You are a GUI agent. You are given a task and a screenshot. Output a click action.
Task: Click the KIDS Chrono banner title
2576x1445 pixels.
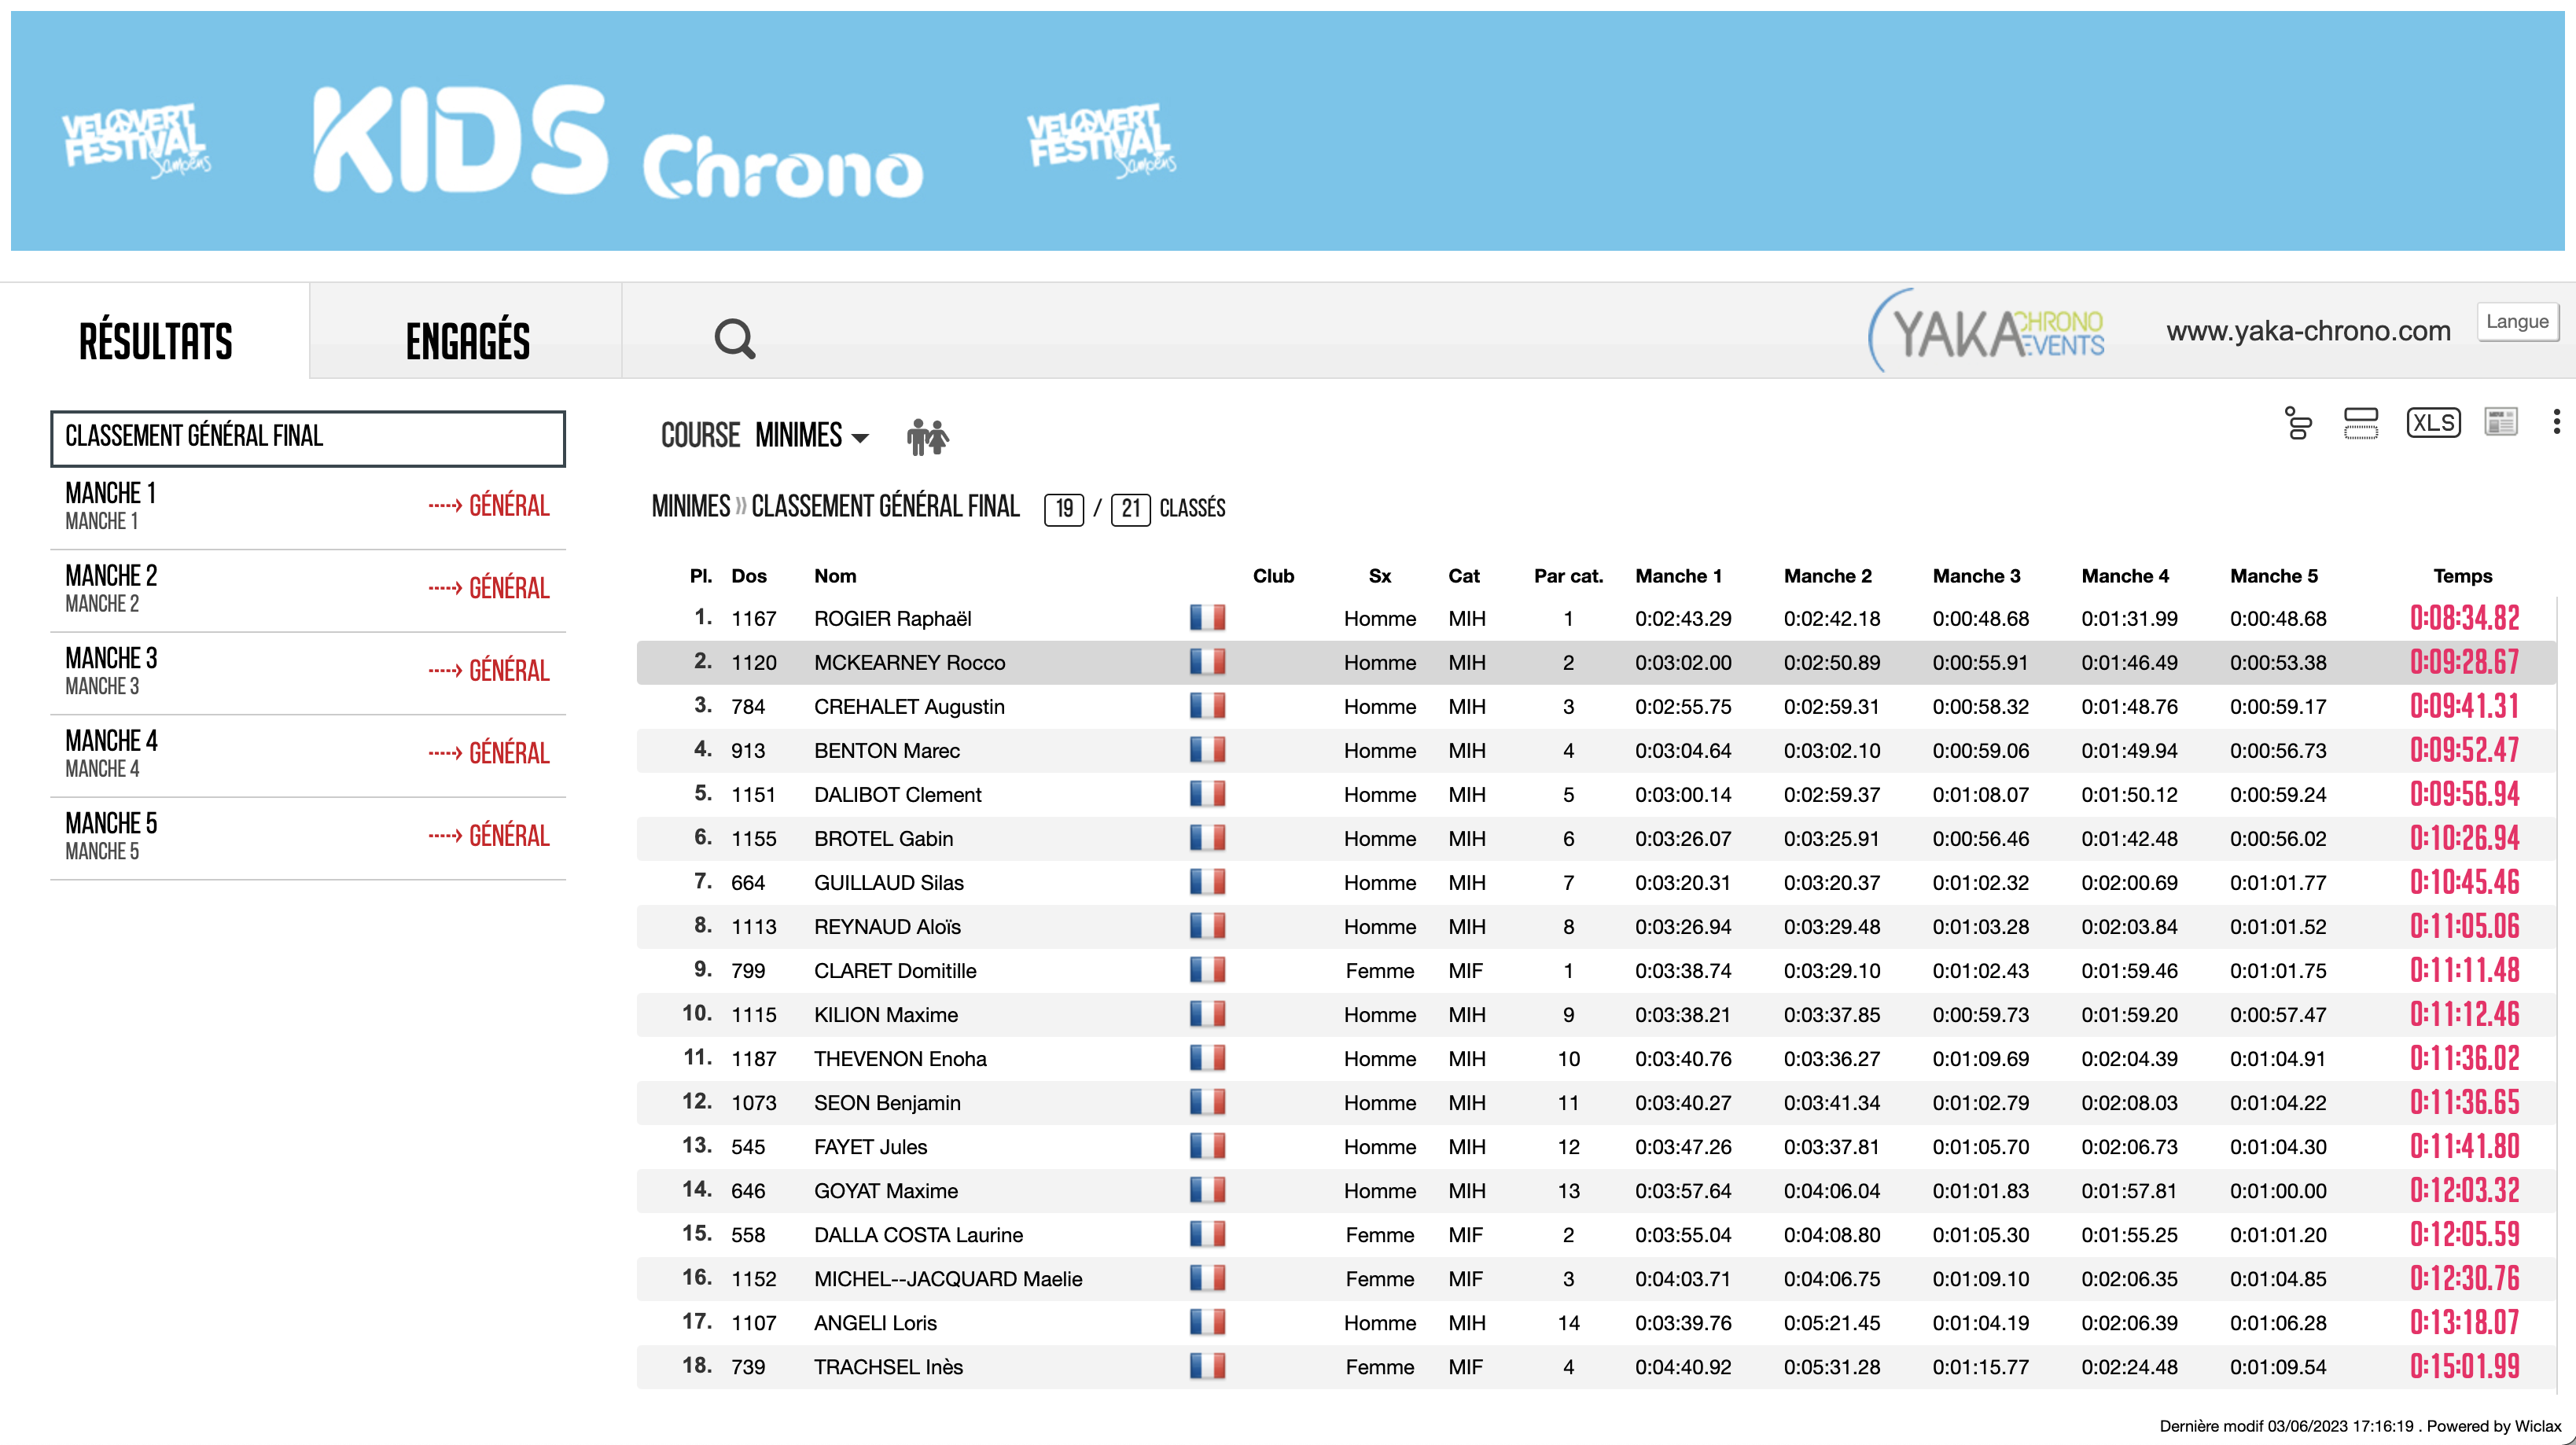[617, 141]
